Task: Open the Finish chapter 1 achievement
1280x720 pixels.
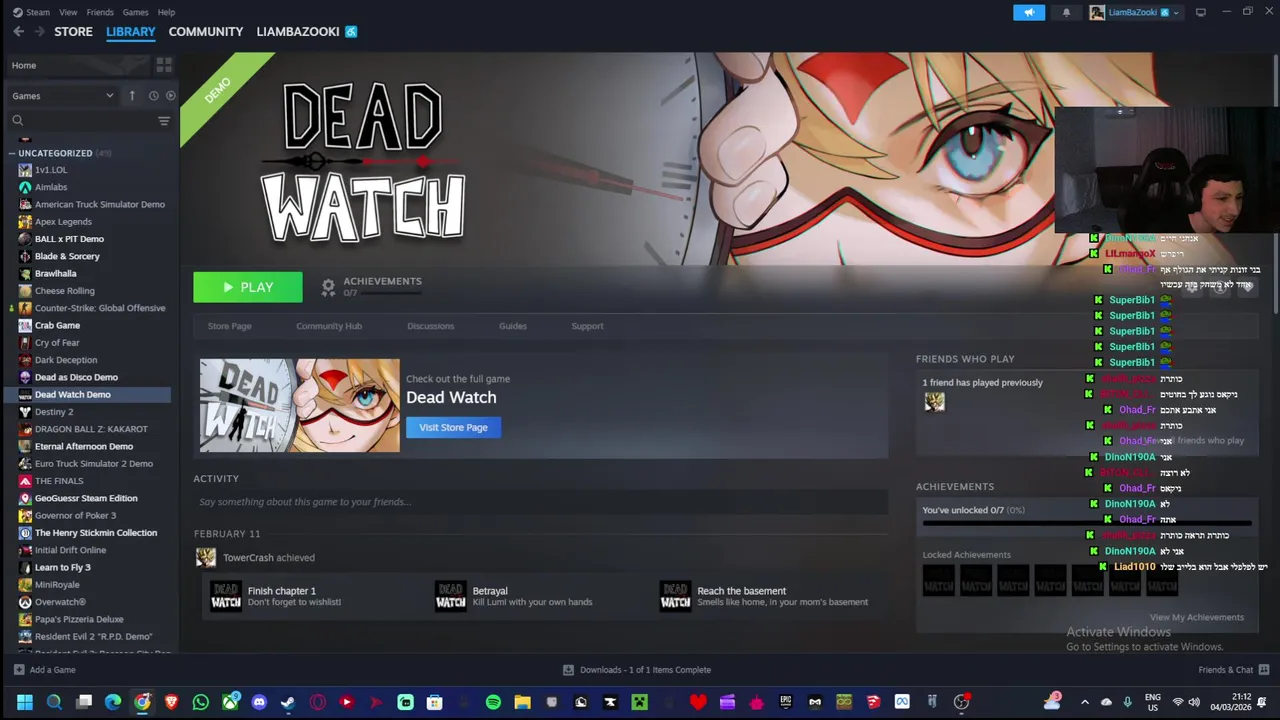Action: [226, 596]
